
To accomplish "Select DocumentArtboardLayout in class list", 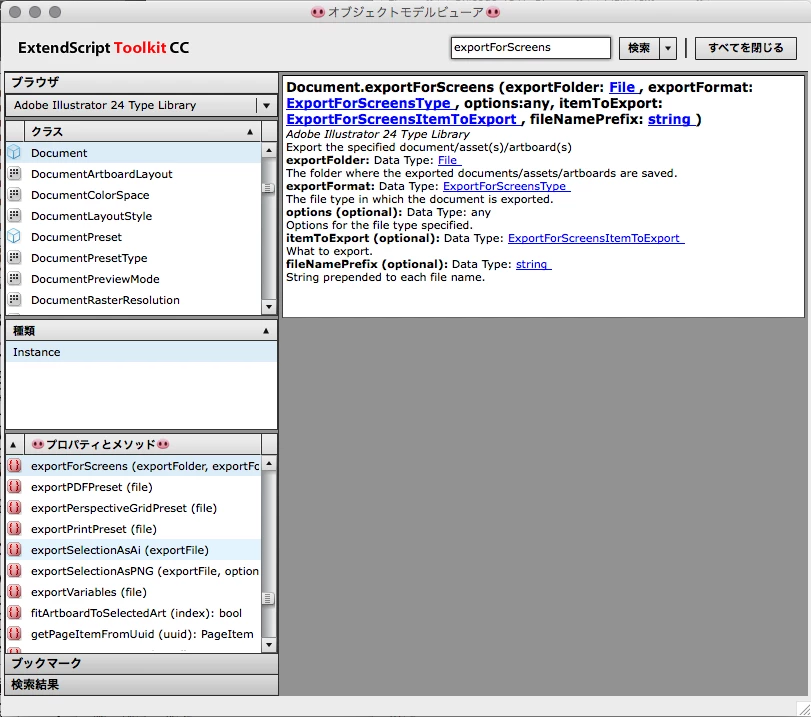I will coord(133,174).
